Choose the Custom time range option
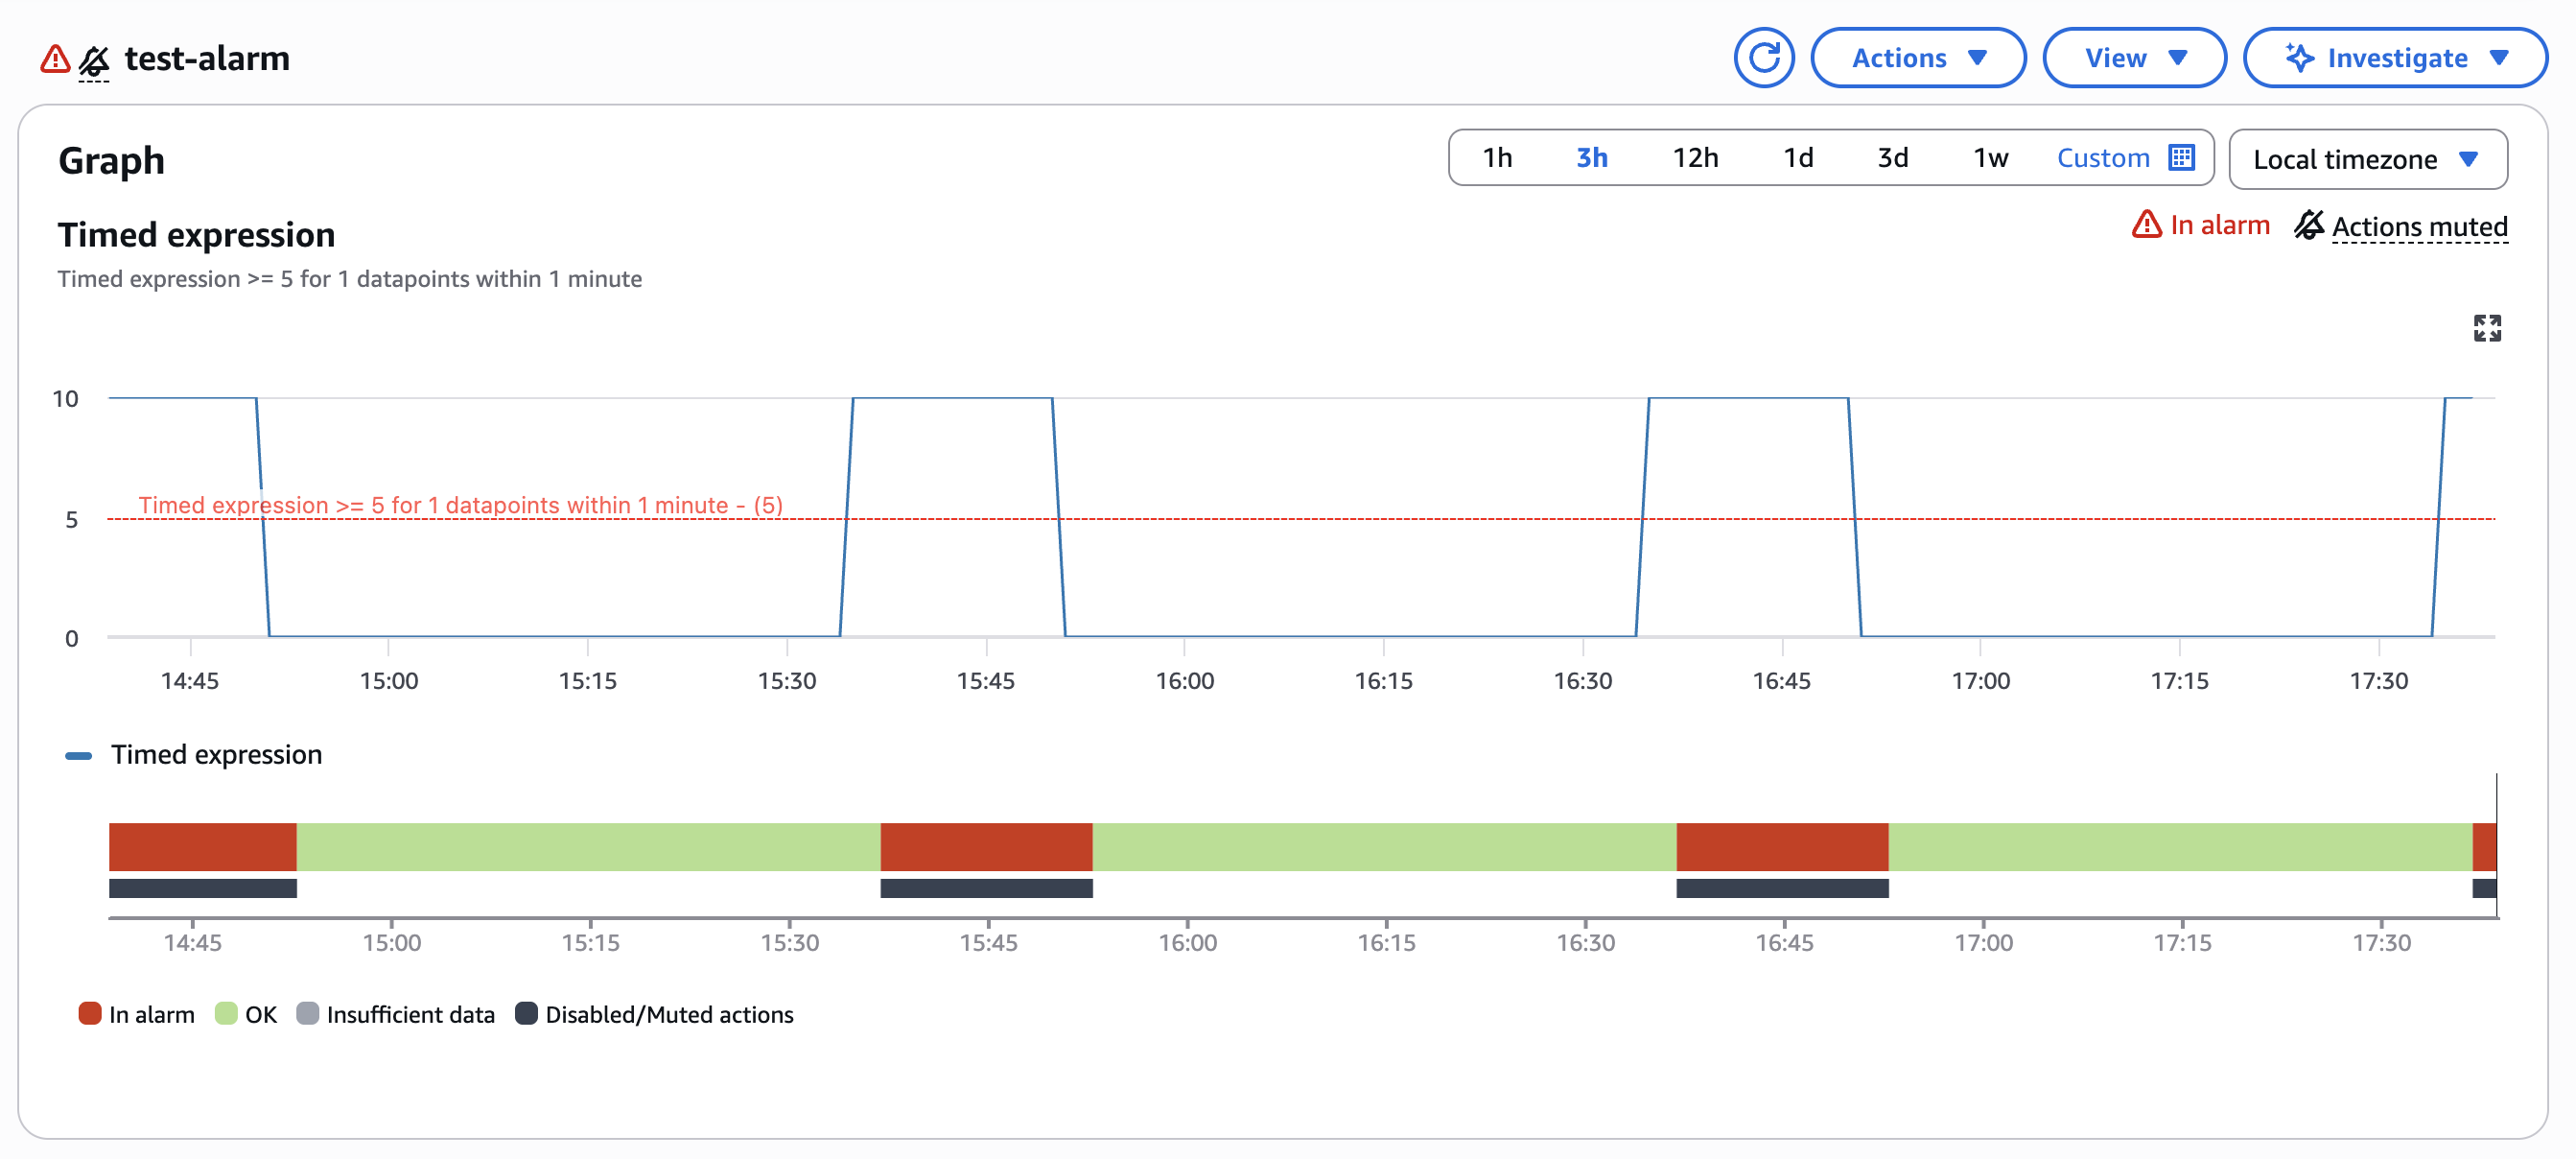Screen dimensions: 2576x1159 [x=2102, y=157]
